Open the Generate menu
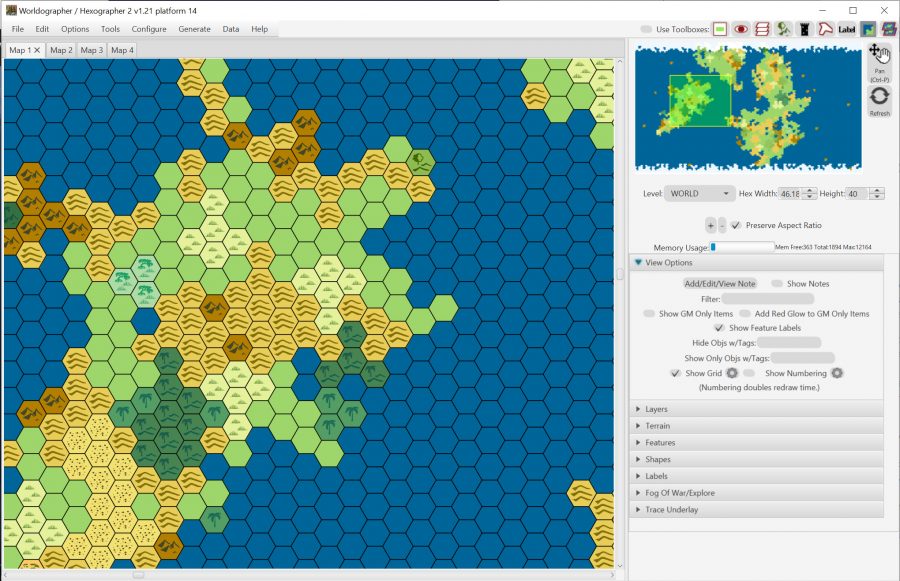The height and width of the screenshot is (581, 900). [196, 29]
